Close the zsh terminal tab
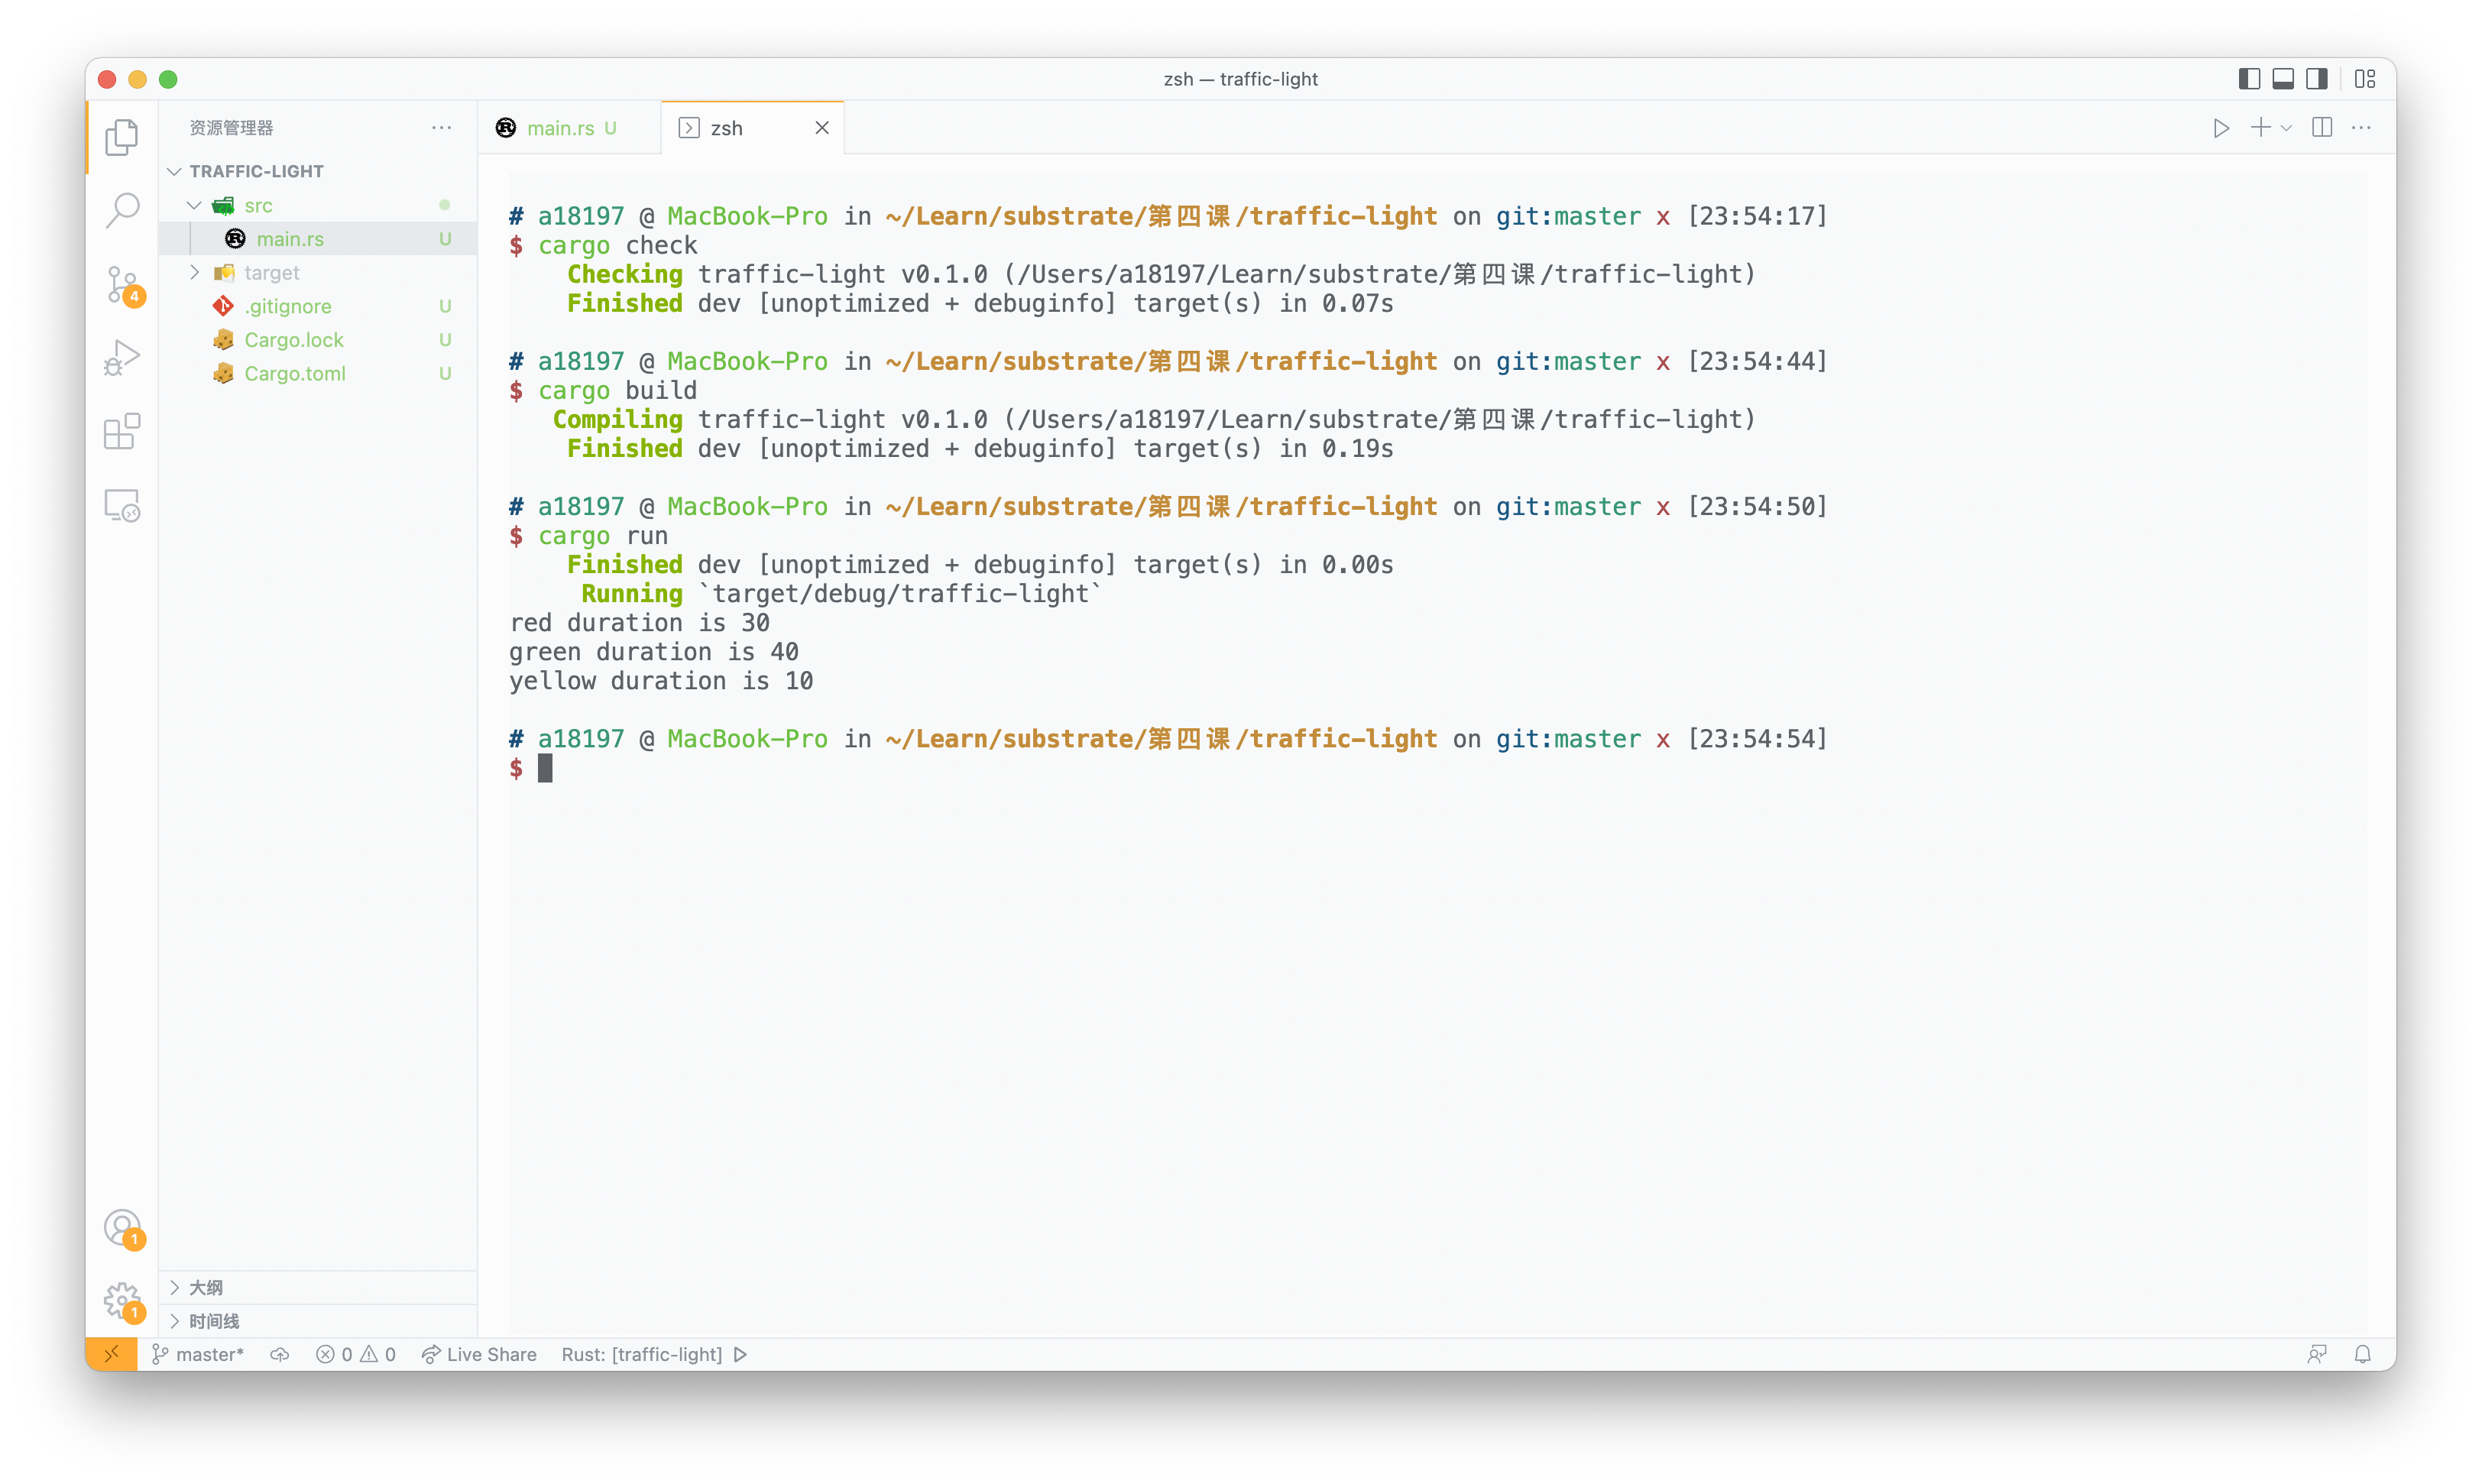 (x=820, y=127)
